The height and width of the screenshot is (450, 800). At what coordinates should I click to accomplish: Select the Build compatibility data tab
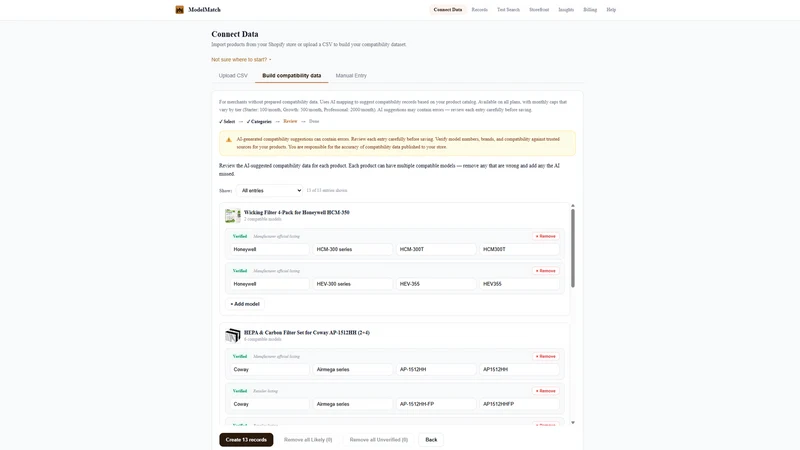coord(291,76)
